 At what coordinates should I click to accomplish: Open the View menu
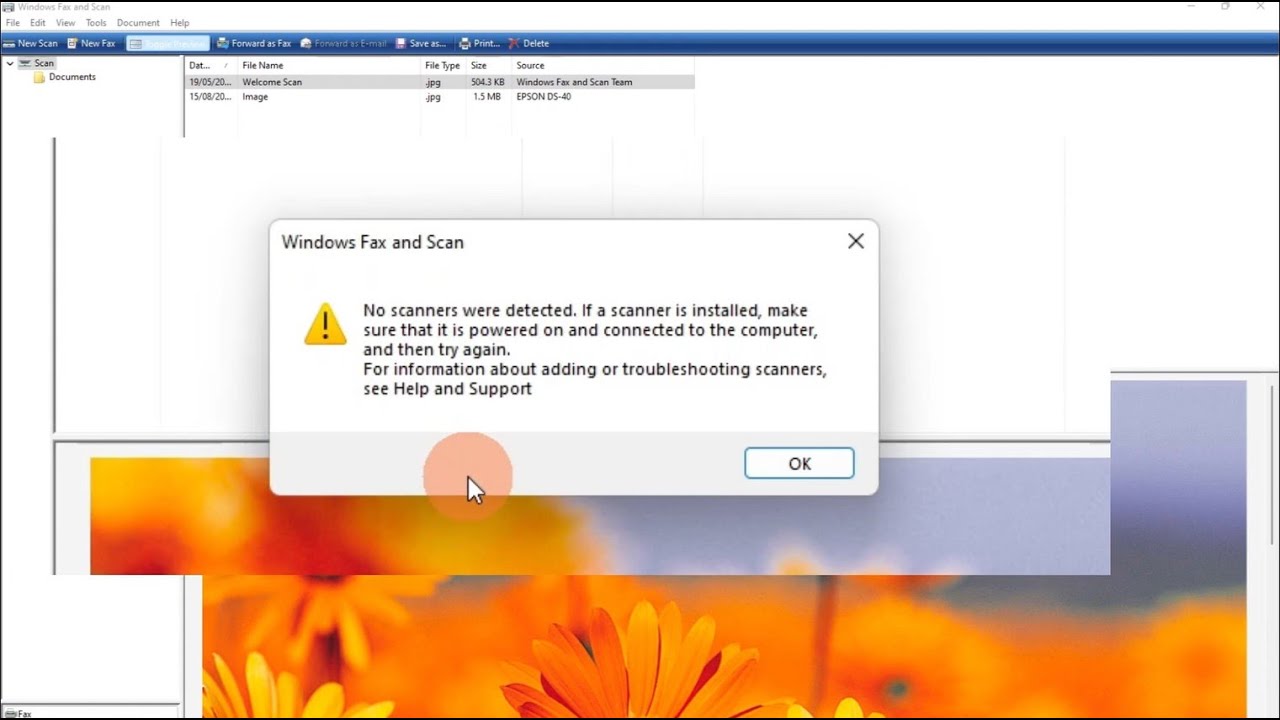click(x=66, y=22)
